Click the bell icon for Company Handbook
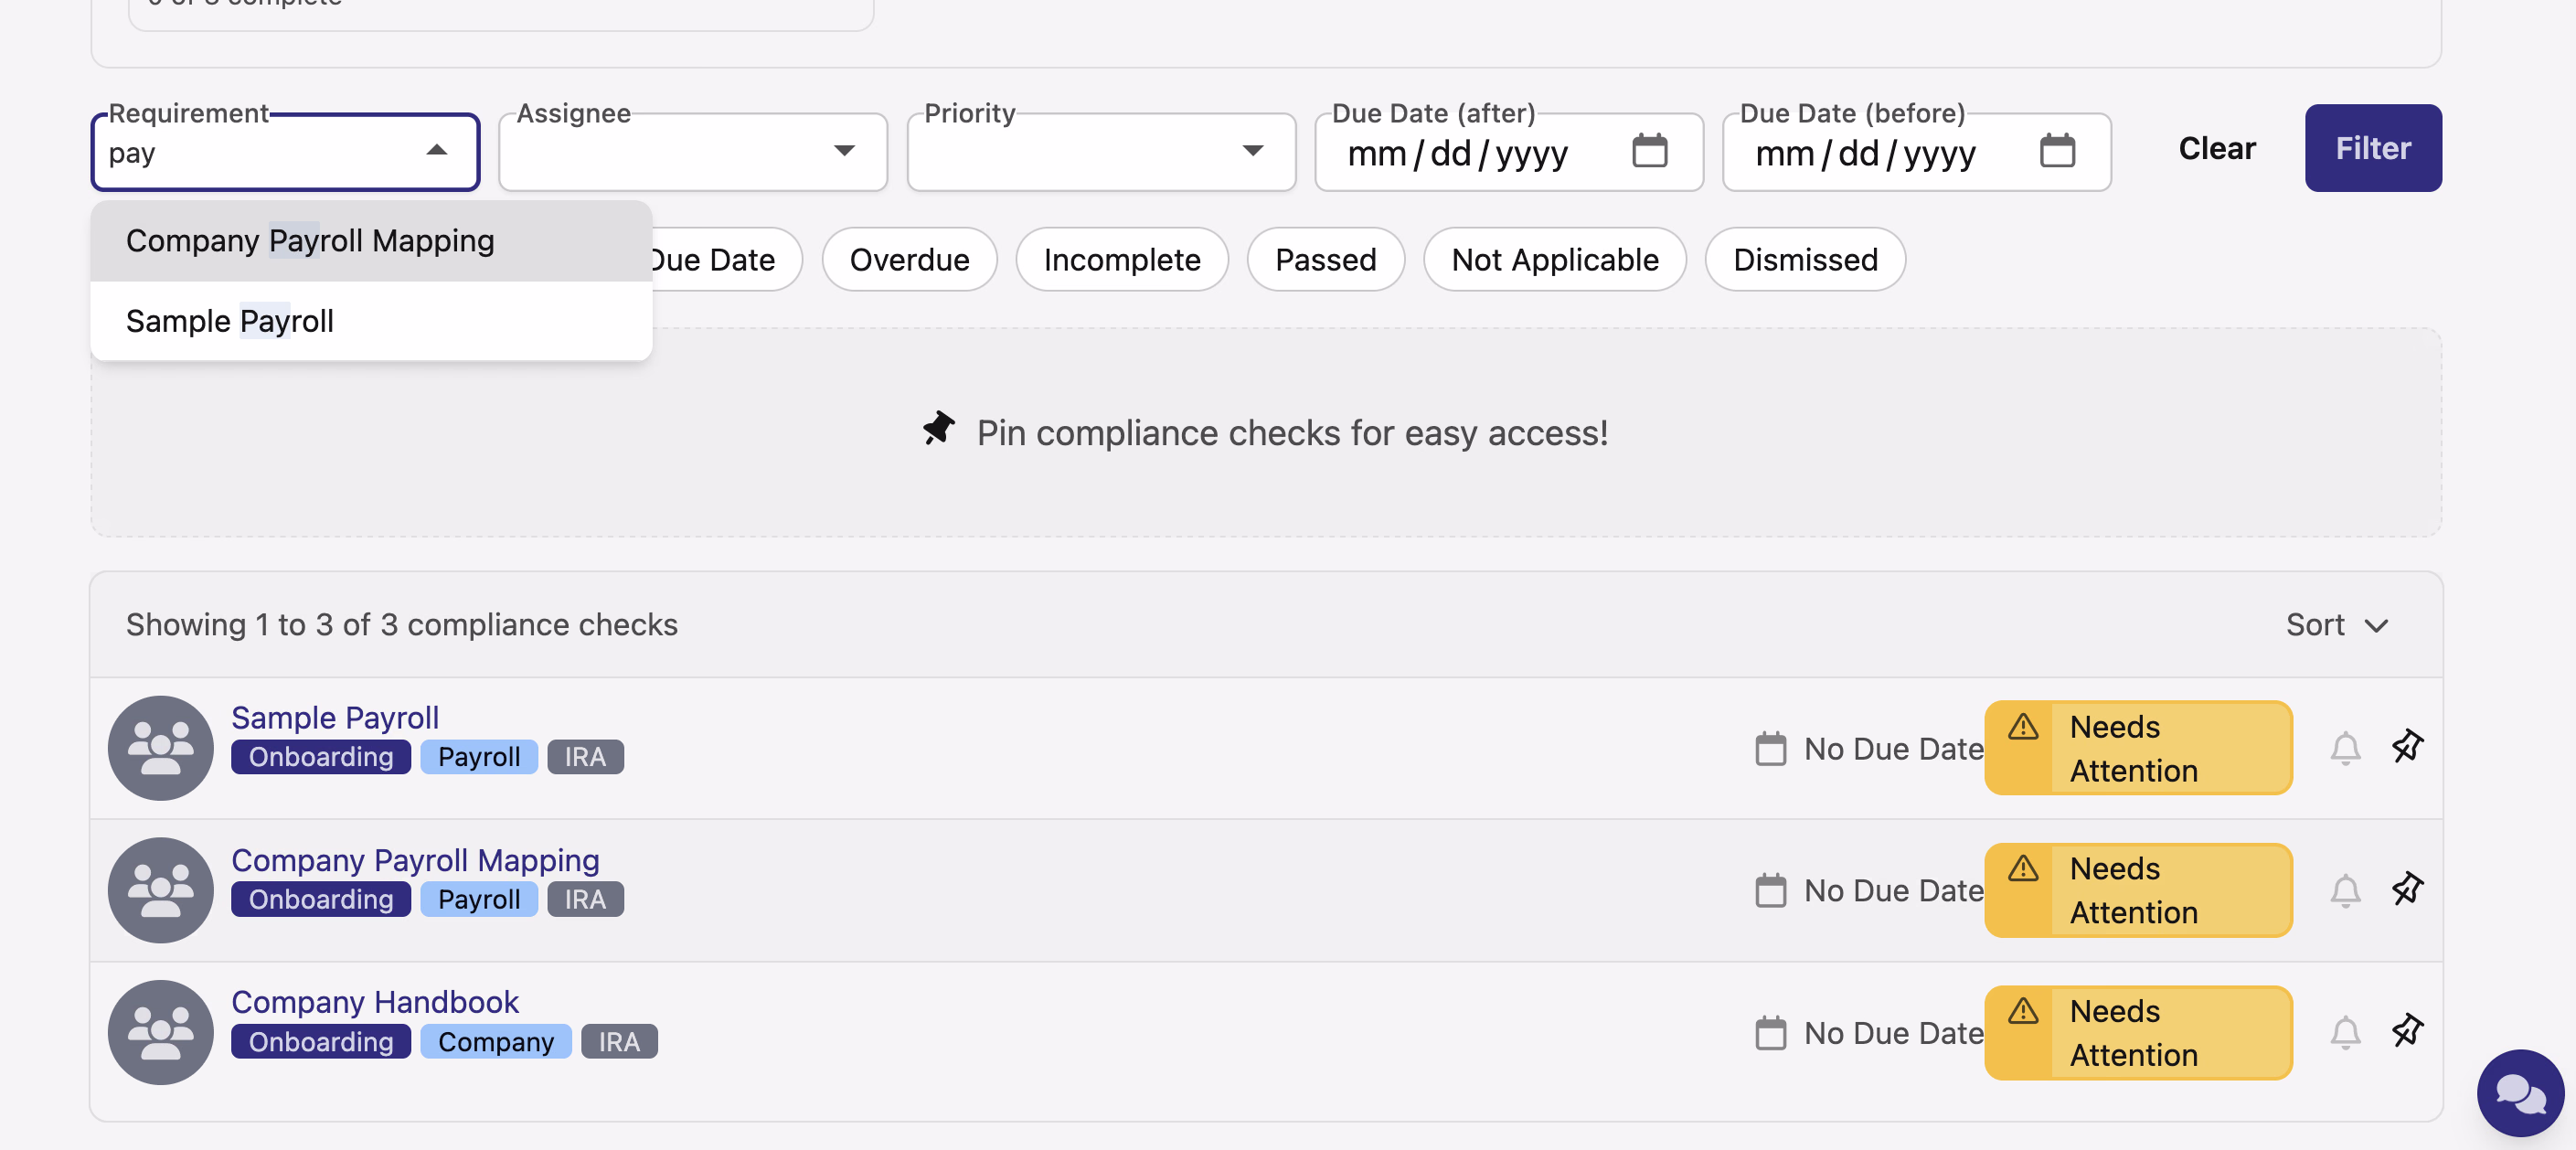 coord(2345,1032)
